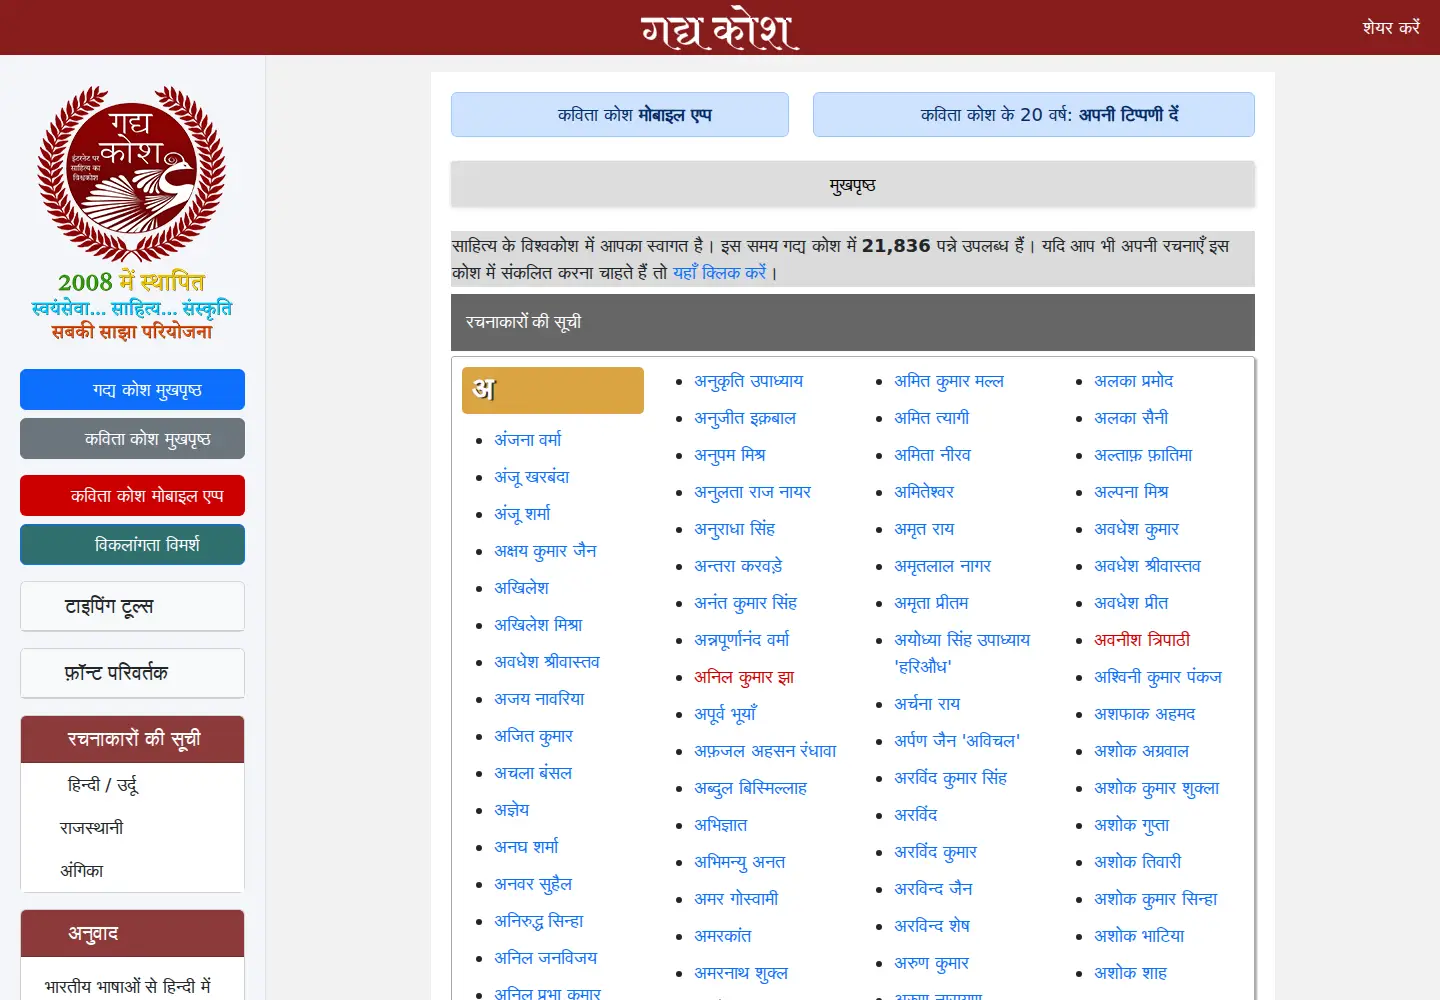
Task: Click the अ letter heading box
Action: pyautogui.click(x=553, y=390)
